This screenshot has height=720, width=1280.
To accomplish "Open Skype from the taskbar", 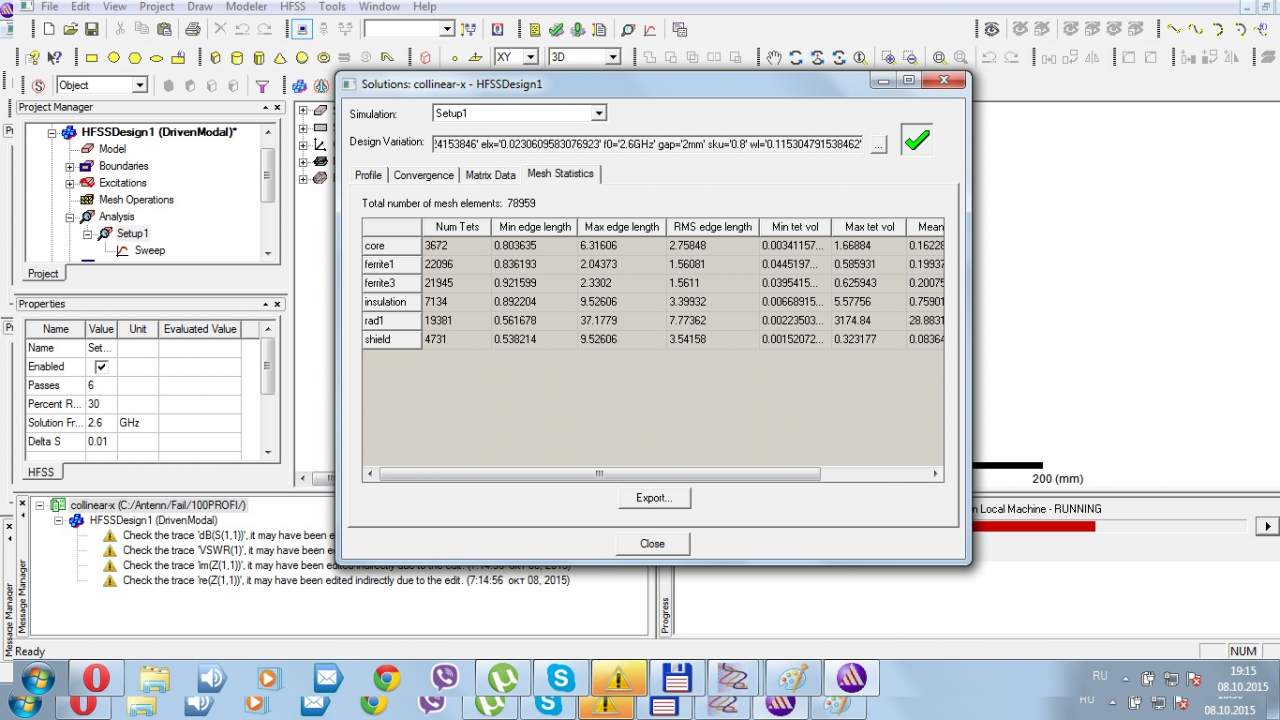I will (x=561, y=680).
